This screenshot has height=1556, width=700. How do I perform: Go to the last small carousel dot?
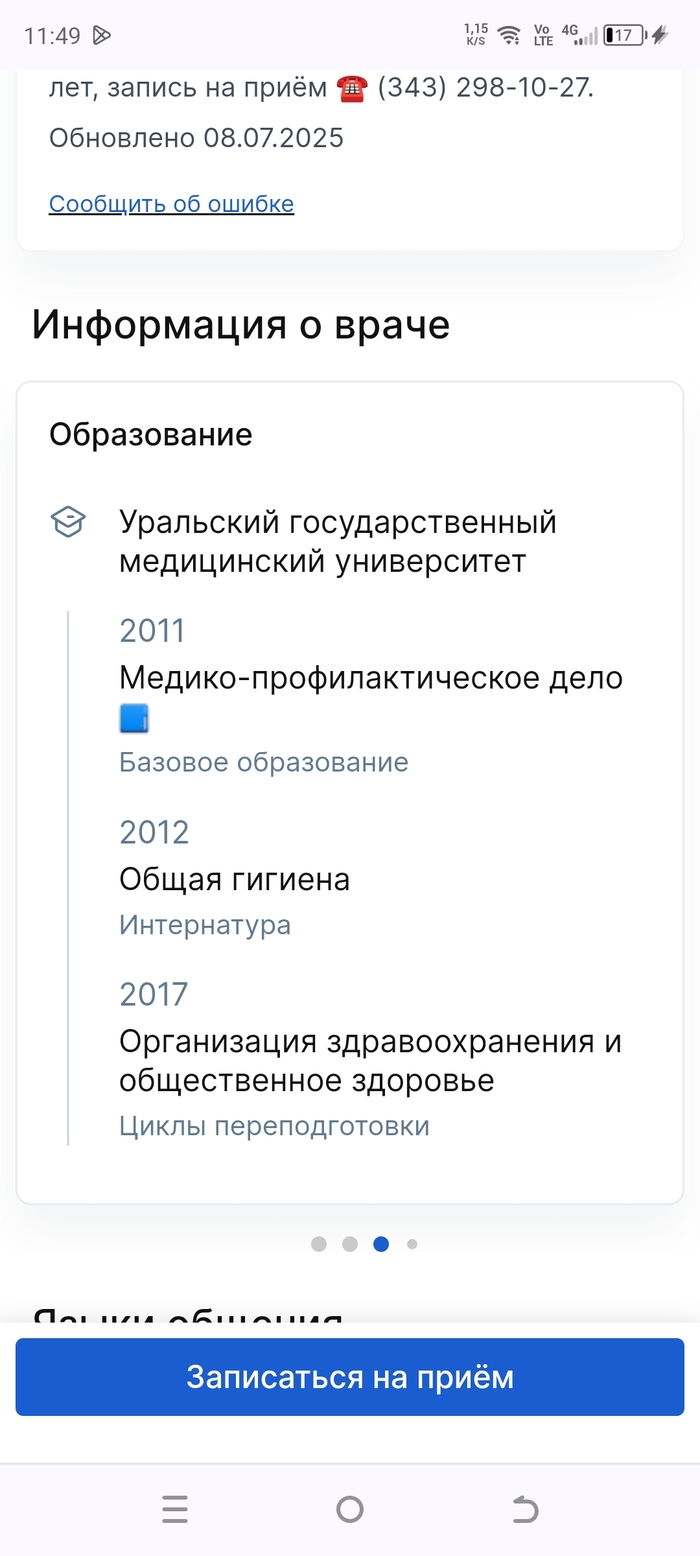tap(412, 1244)
